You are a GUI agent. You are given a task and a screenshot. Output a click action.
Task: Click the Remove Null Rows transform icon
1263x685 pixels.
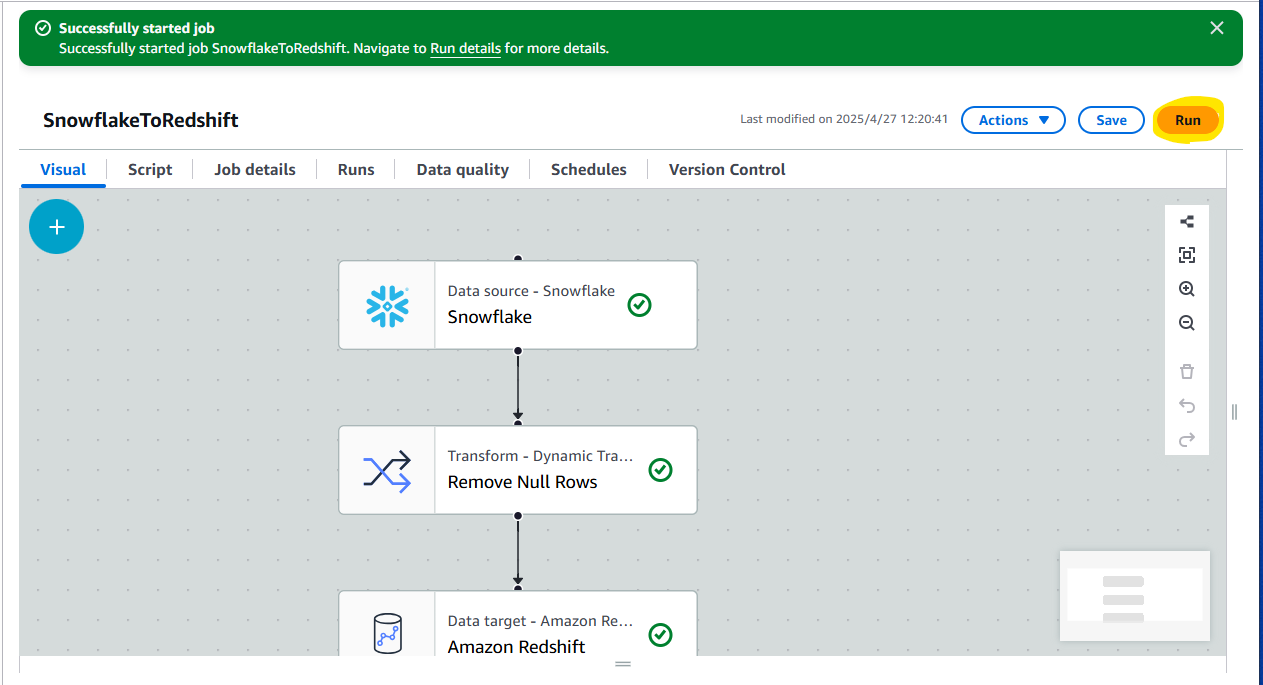click(x=387, y=470)
